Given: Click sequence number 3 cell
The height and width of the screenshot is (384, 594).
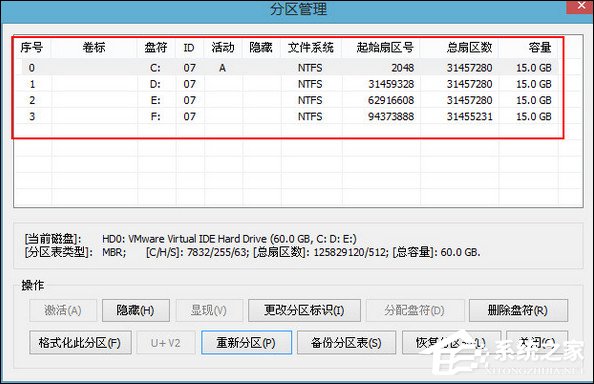Looking at the screenshot, I should 32,117.
